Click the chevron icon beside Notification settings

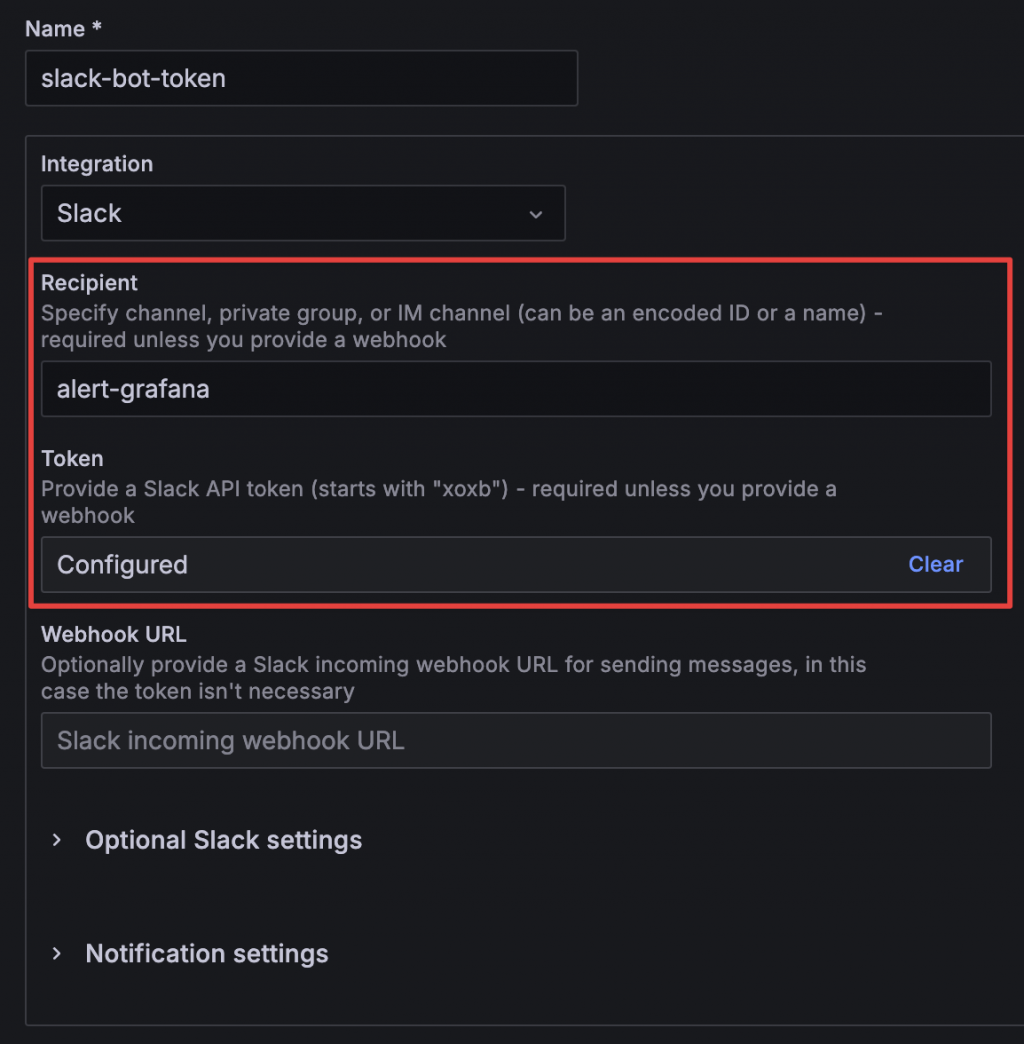(57, 954)
